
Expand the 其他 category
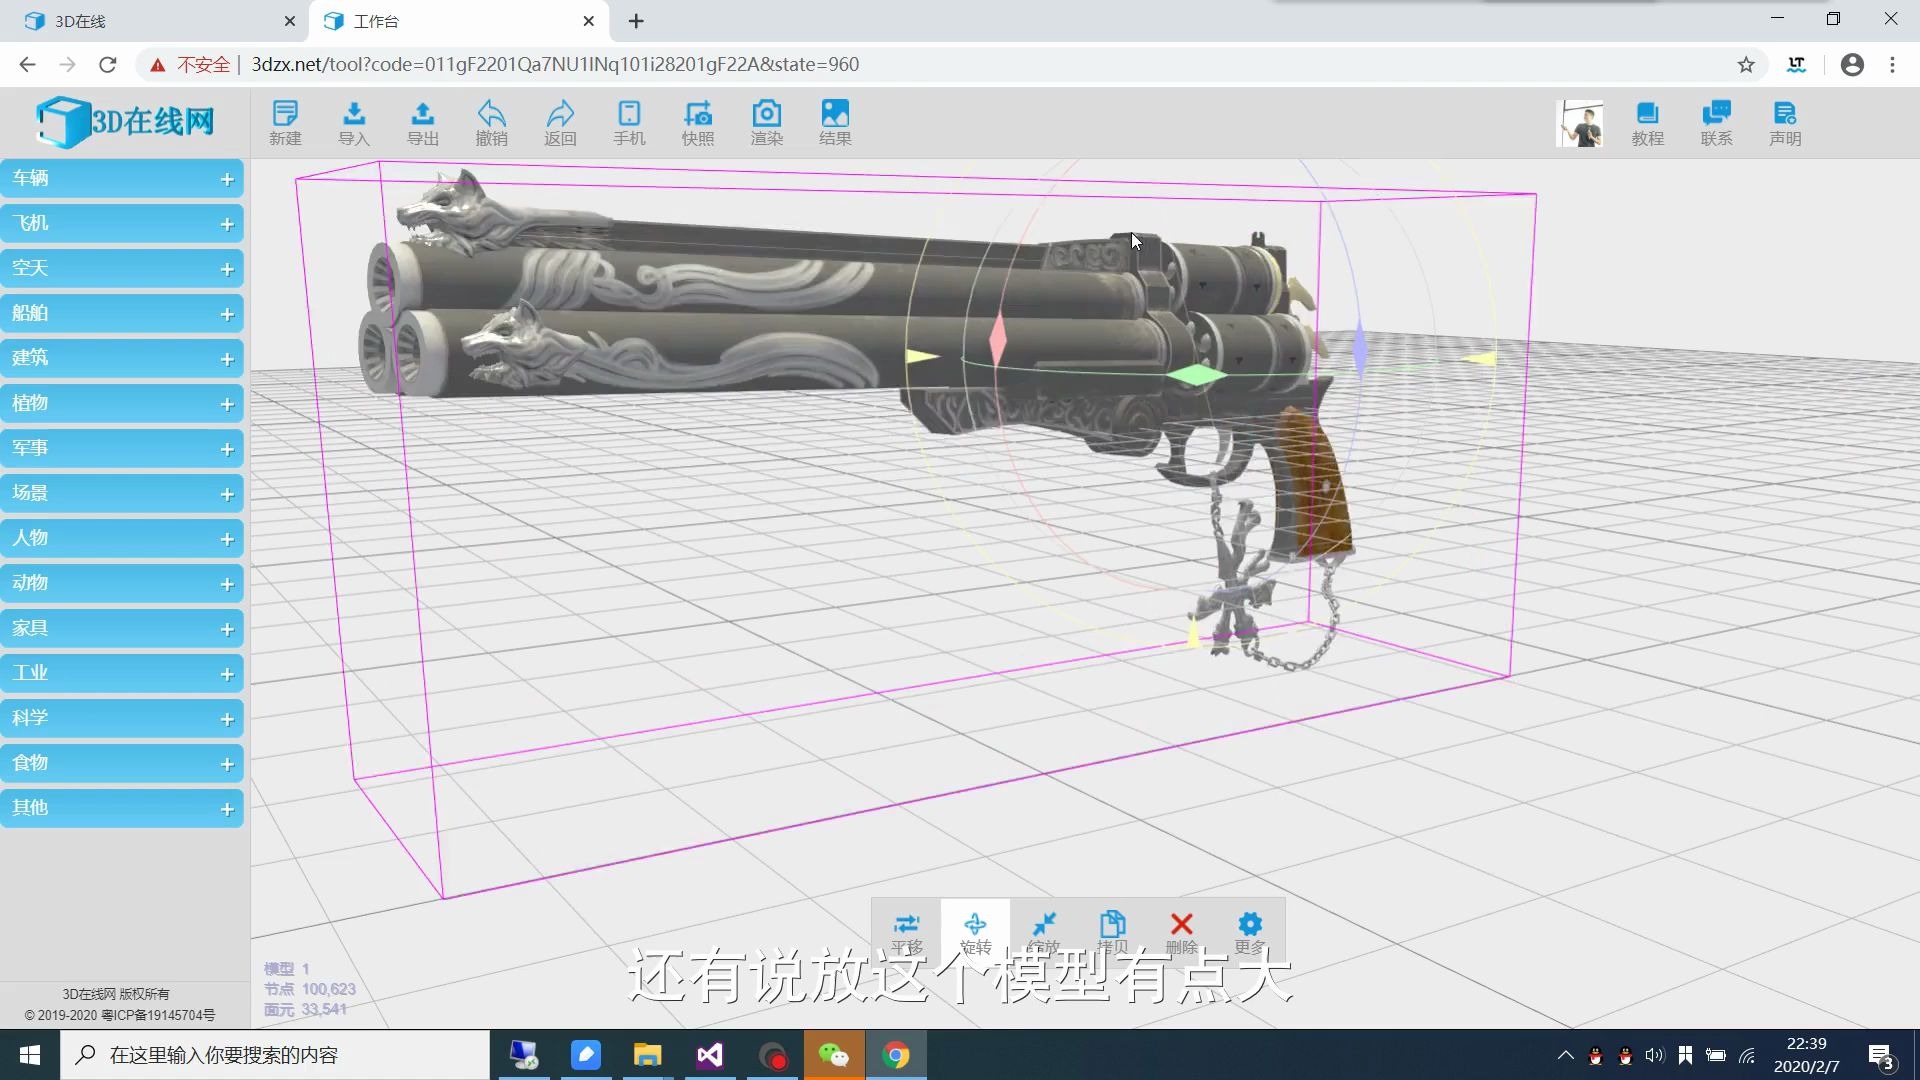[122, 809]
